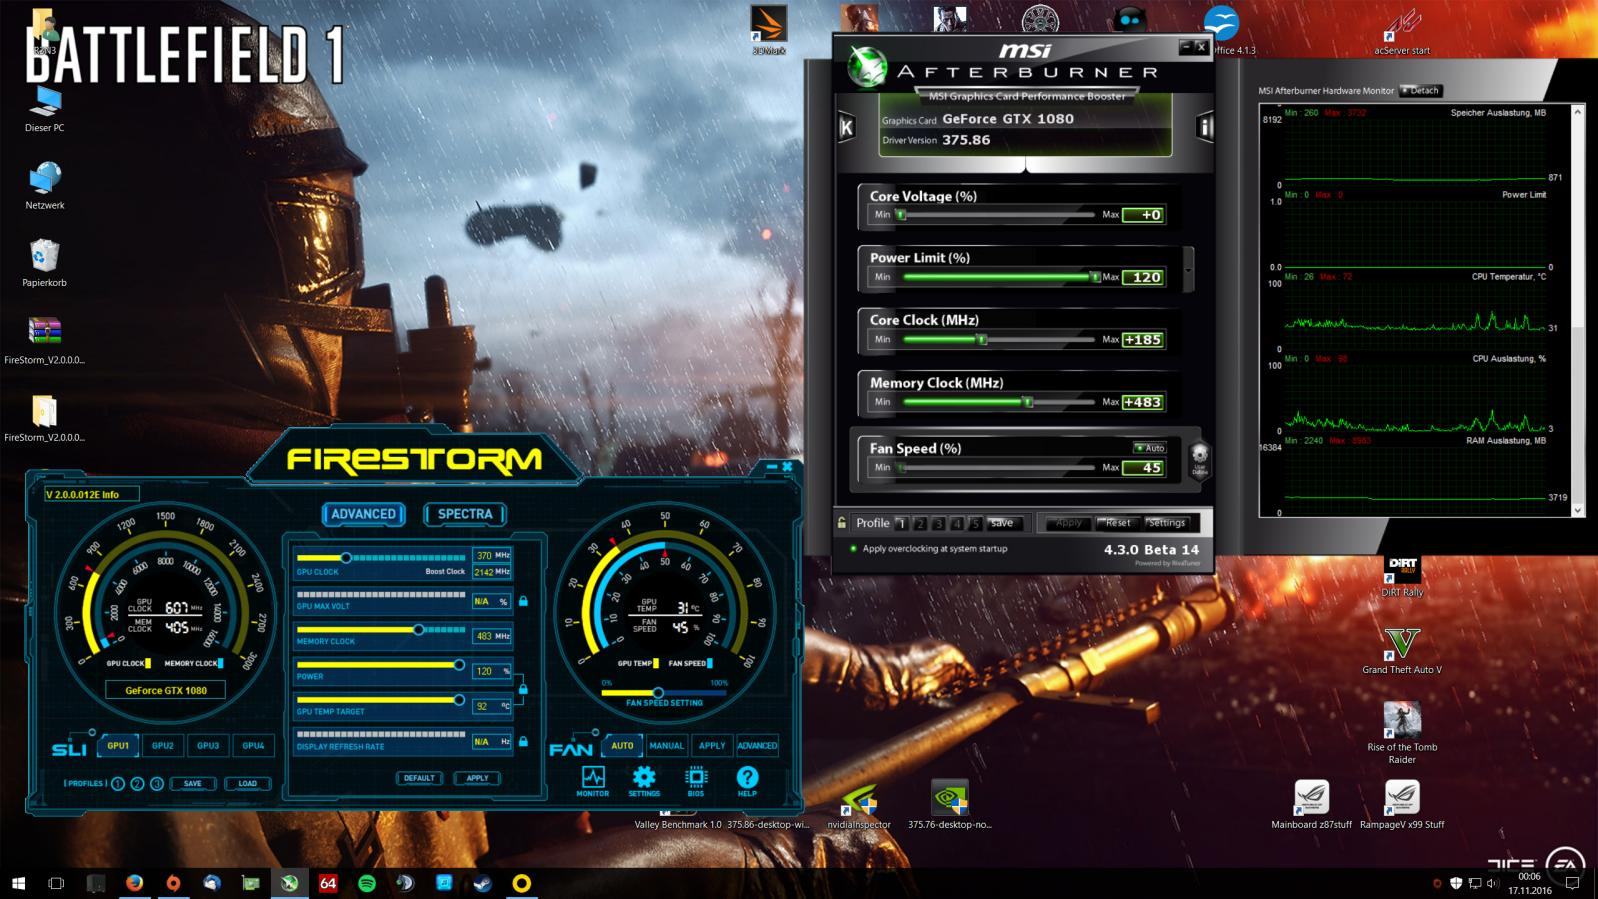Switch FireStorm fan mode to MANUAL

point(667,745)
